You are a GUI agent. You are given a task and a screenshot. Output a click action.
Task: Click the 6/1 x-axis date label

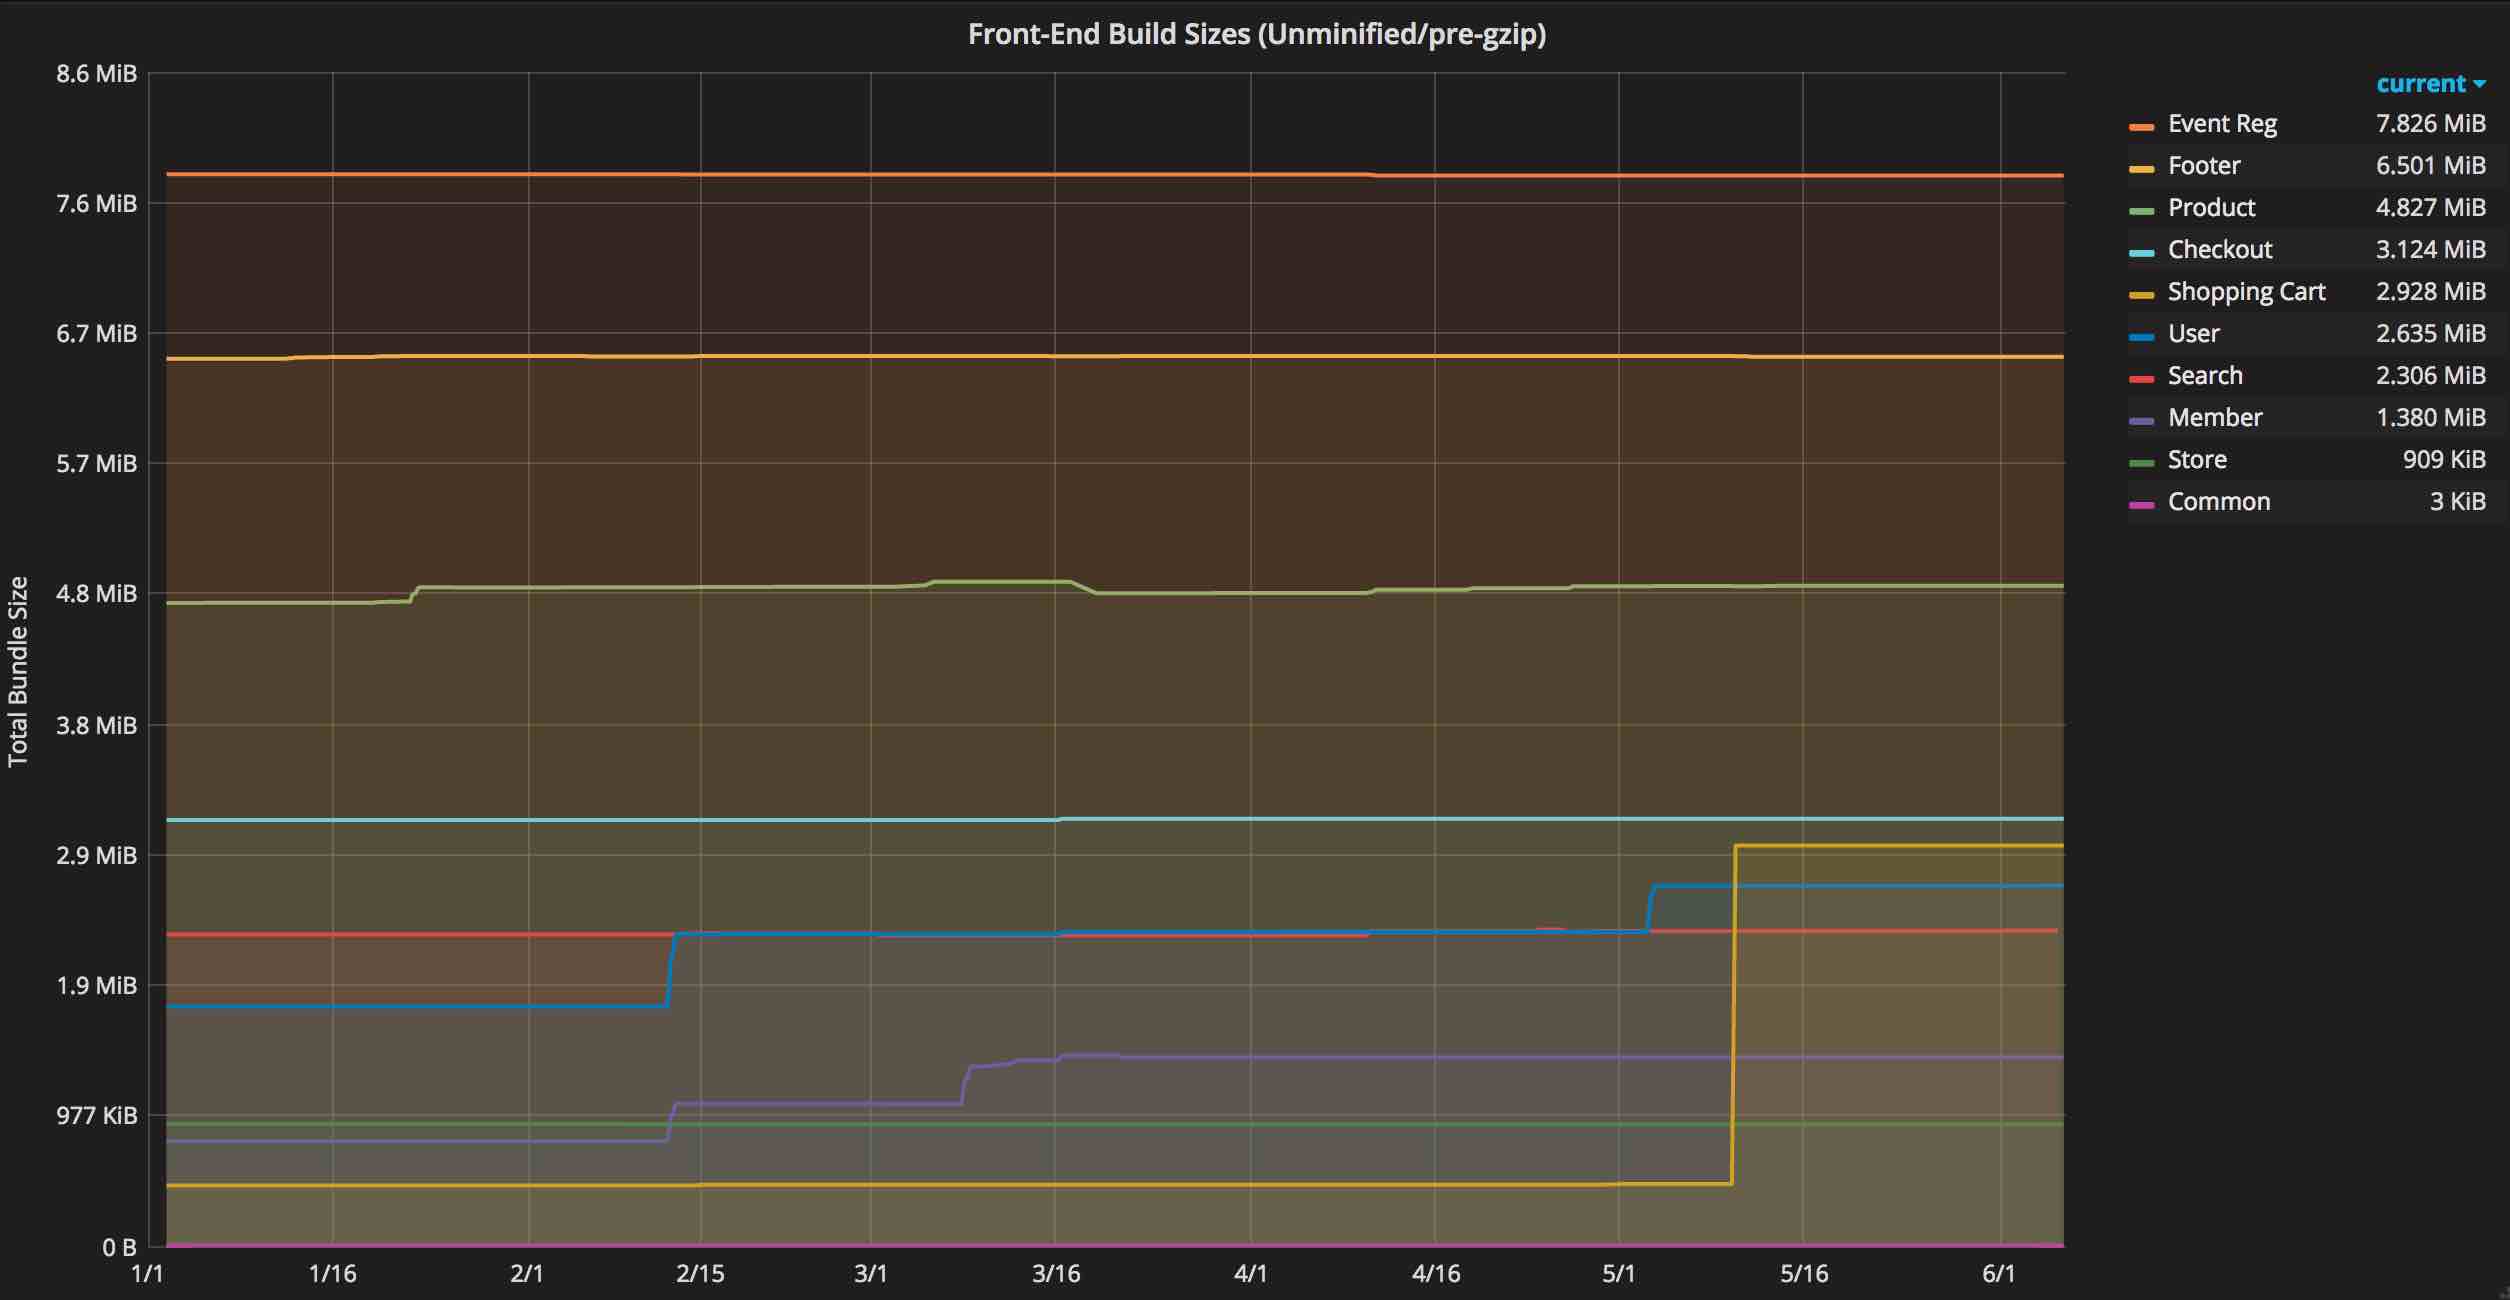[x=1999, y=1274]
